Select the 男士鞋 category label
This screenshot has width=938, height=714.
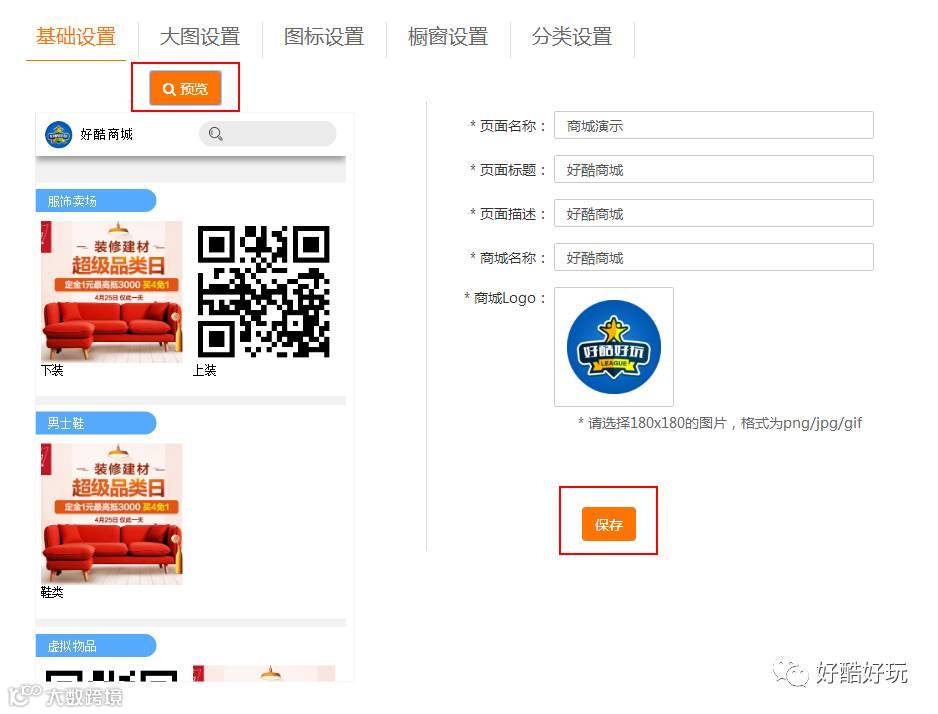96,423
